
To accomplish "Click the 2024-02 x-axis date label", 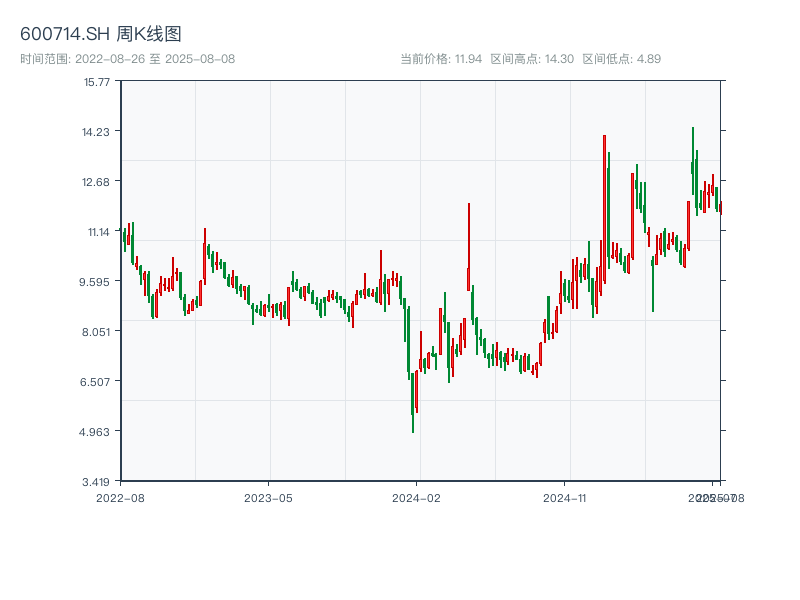I will pyautogui.click(x=417, y=497).
